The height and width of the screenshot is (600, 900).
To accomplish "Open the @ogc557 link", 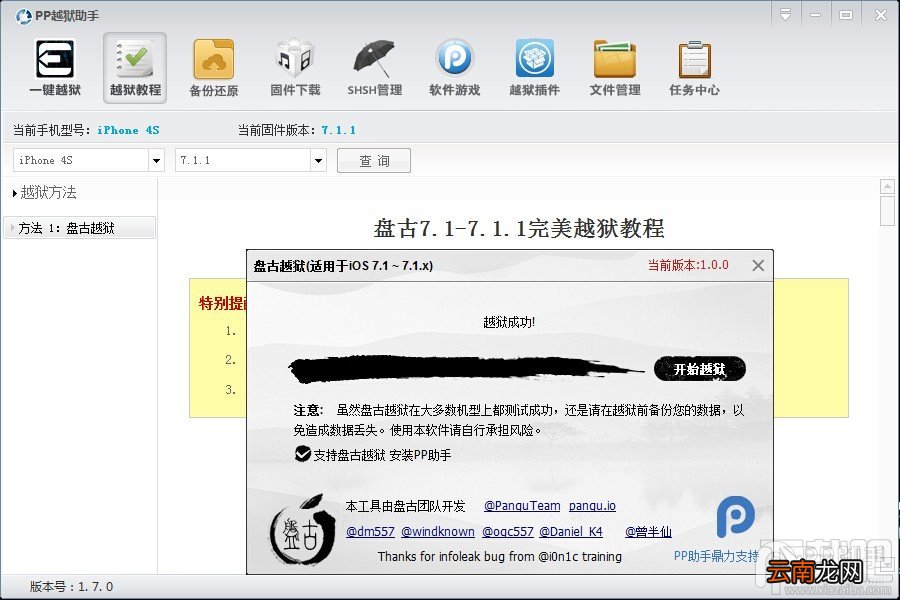I will 507,532.
